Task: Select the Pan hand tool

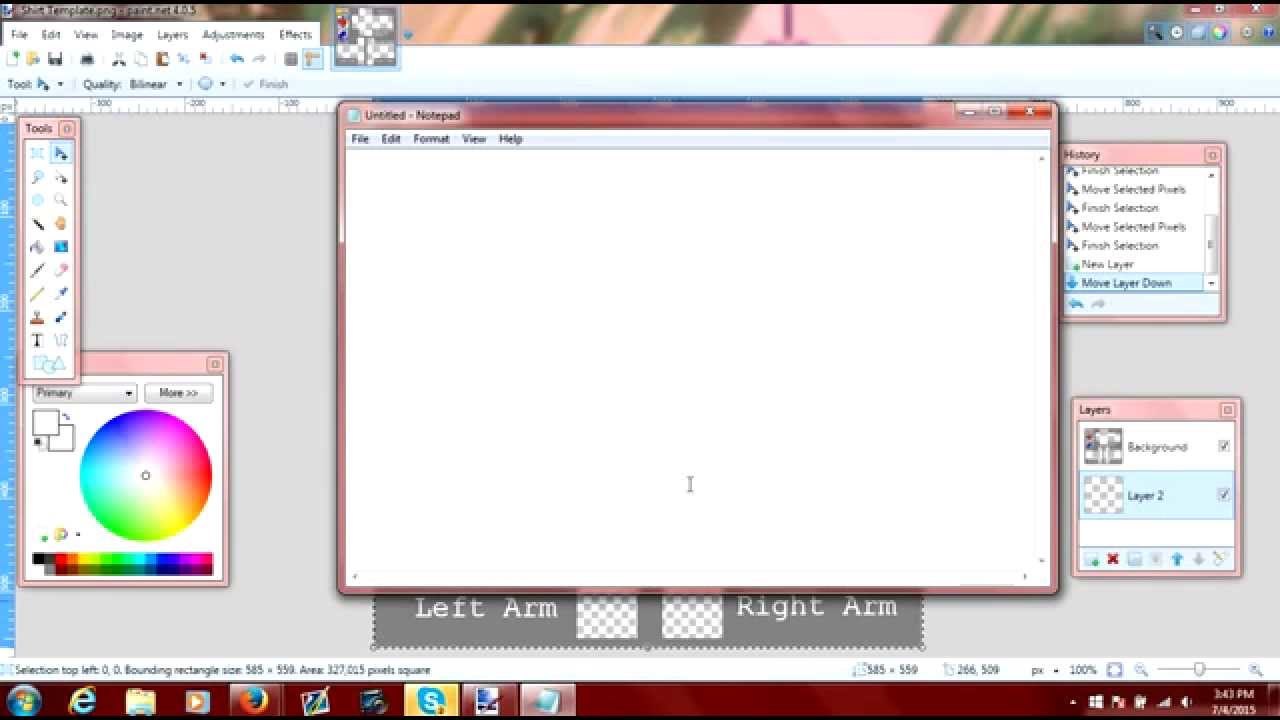Action: pos(61,224)
